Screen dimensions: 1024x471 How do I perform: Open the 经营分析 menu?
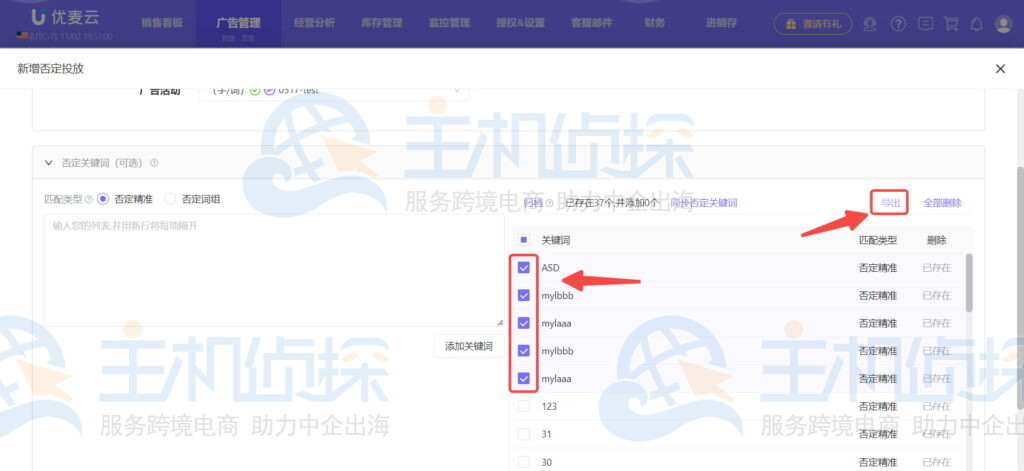(315, 23)
